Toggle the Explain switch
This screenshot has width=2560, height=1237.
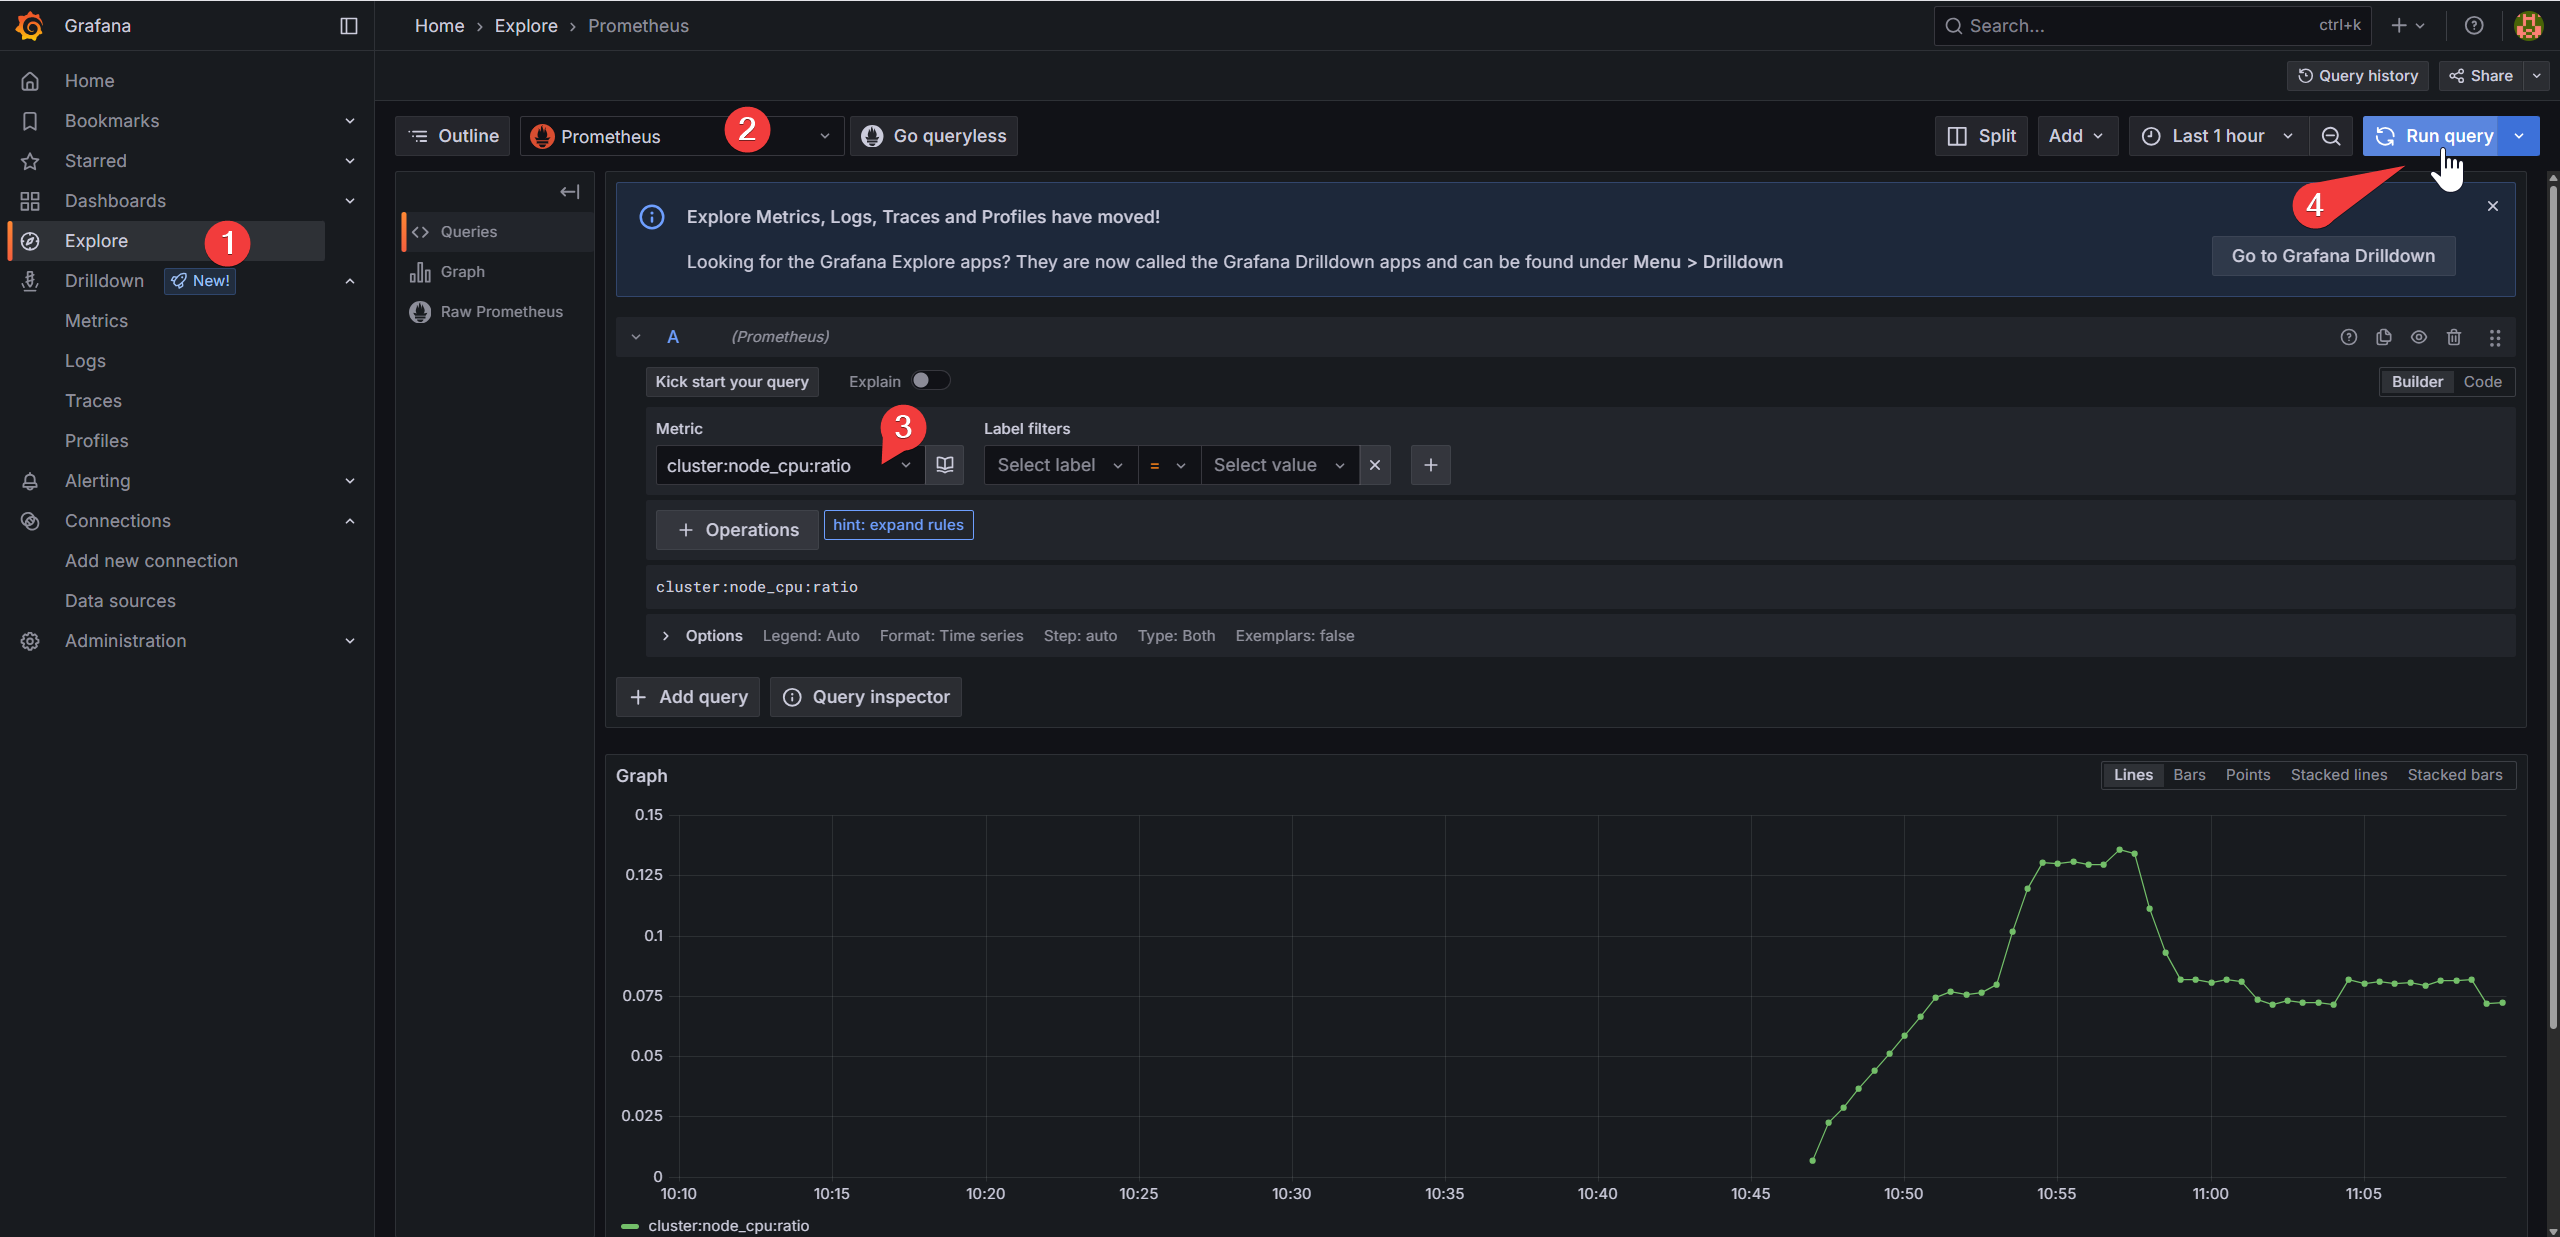pos(930,381)
